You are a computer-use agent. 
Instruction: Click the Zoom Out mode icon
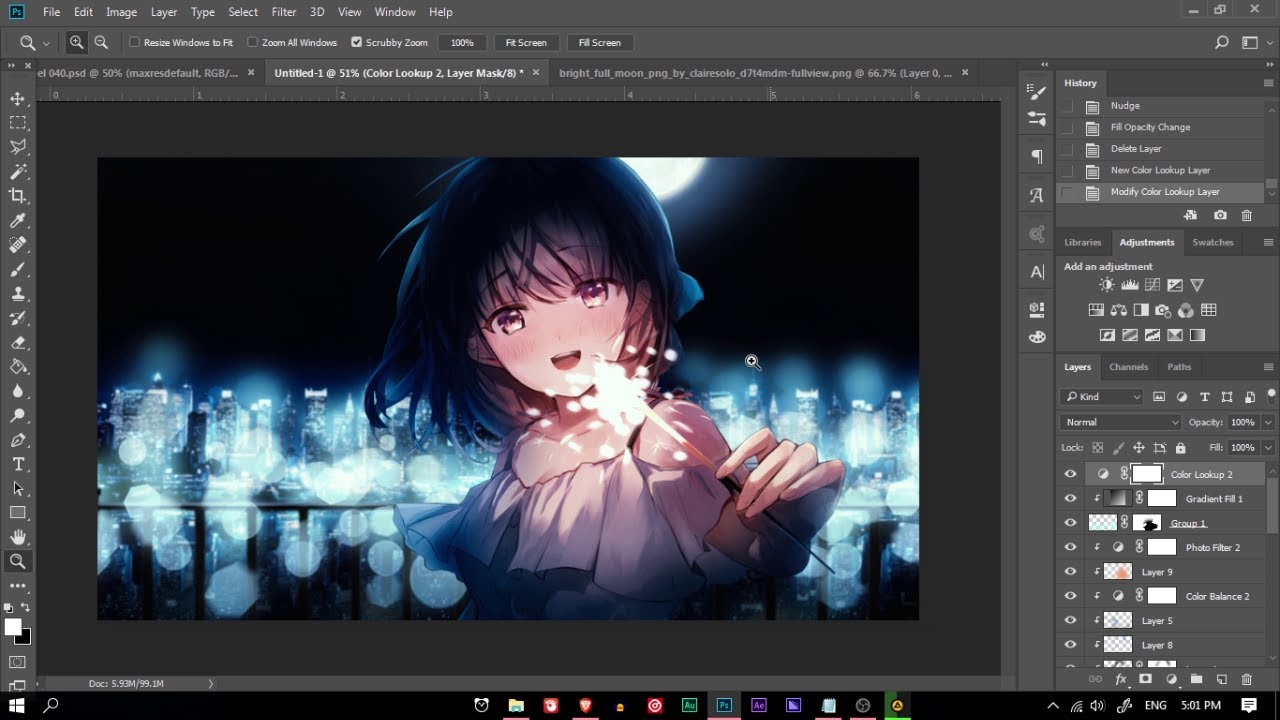tap(101, 42)
